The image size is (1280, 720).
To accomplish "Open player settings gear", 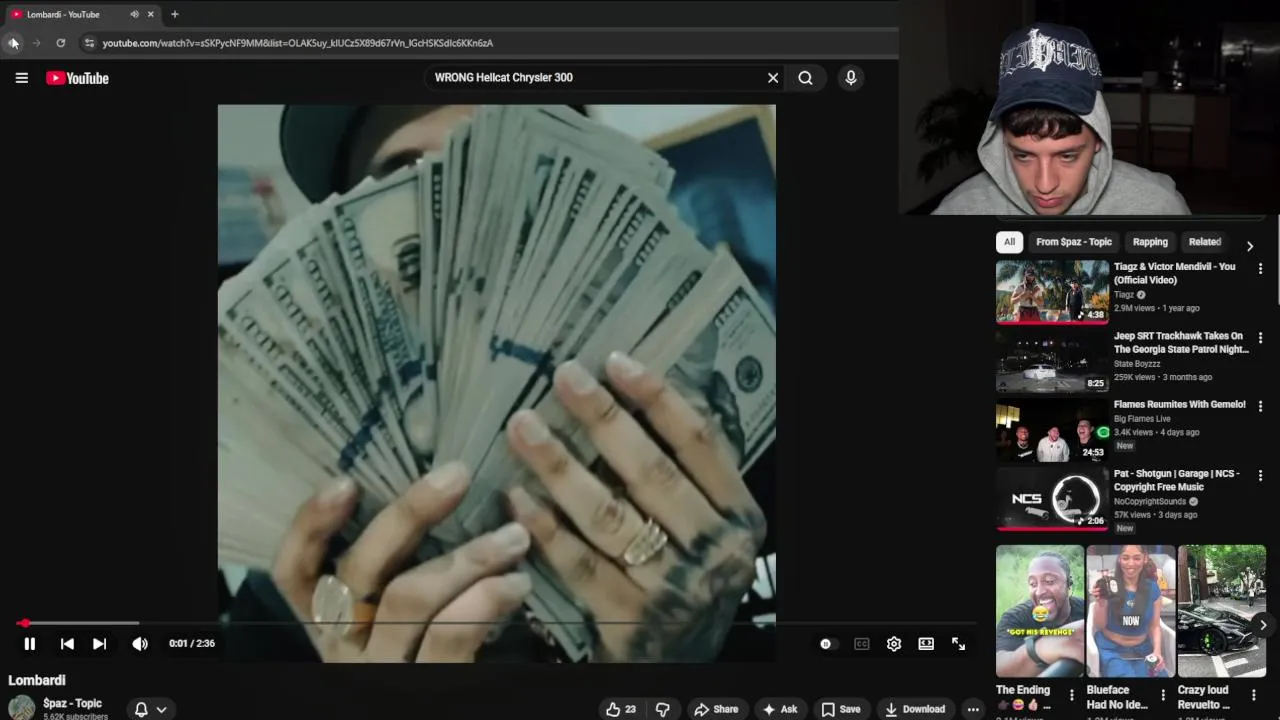I will coord(894,644).
